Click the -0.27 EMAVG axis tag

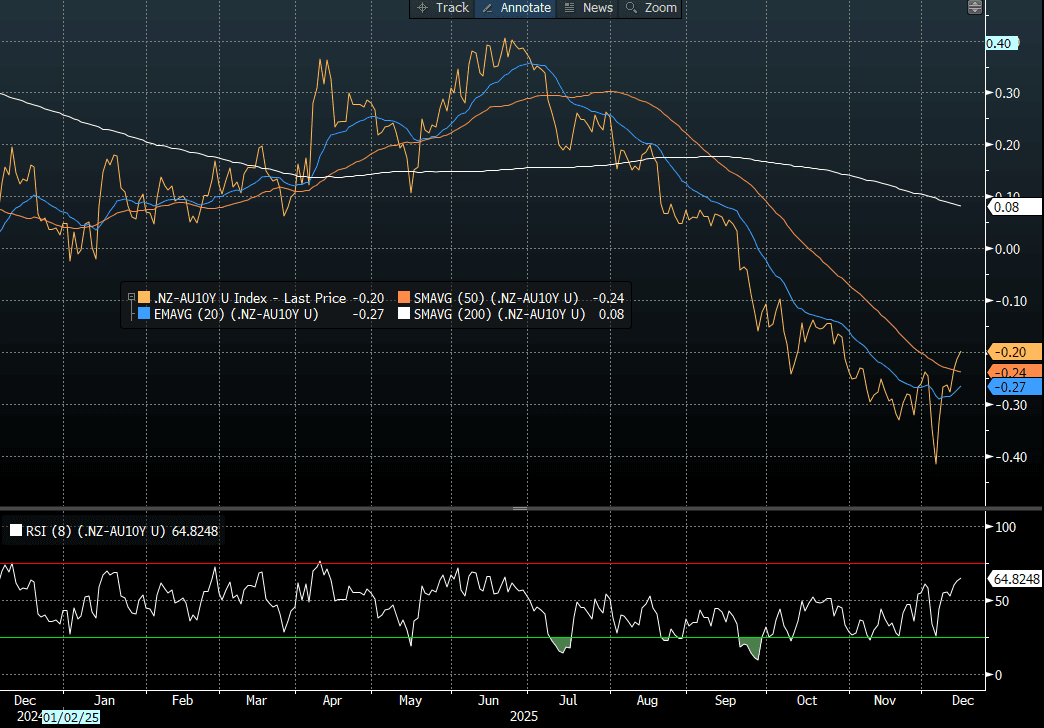pyautogui.click(x=1014, y=387)
